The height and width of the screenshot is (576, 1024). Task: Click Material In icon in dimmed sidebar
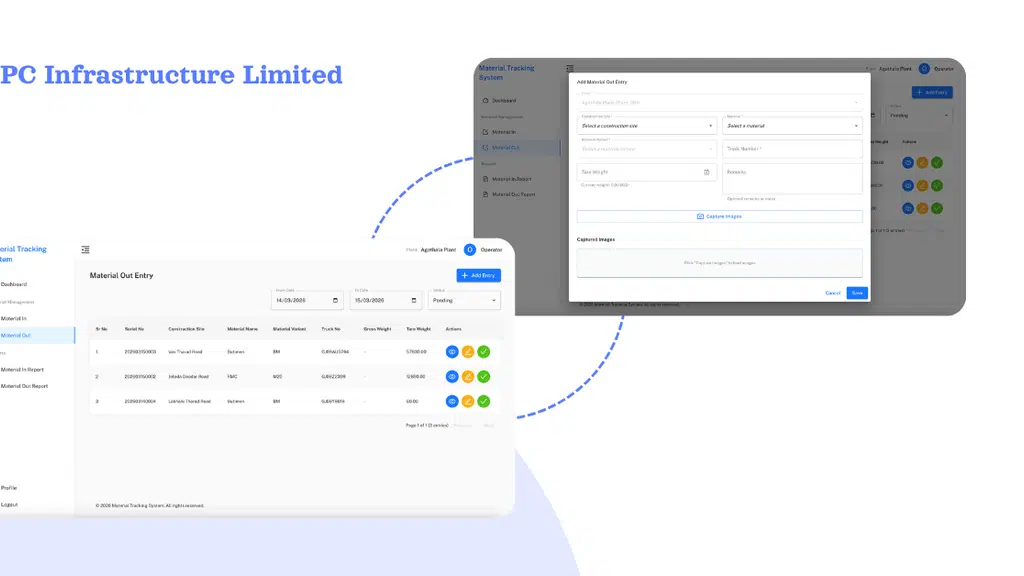click(485, 132)
